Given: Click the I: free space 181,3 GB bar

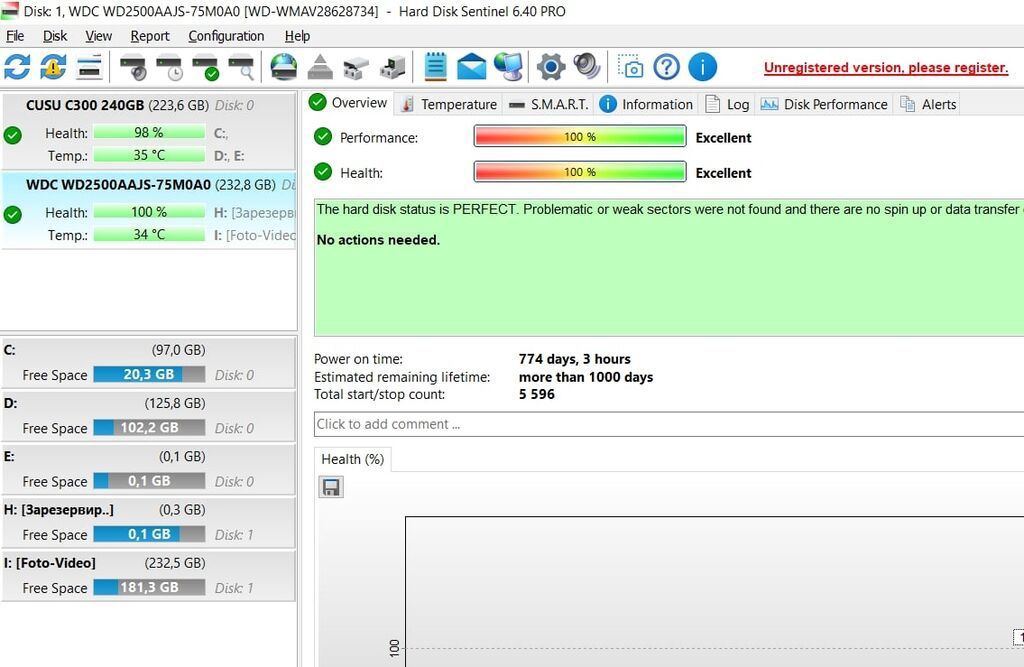Looking at the screenshot, I should 149,587.
